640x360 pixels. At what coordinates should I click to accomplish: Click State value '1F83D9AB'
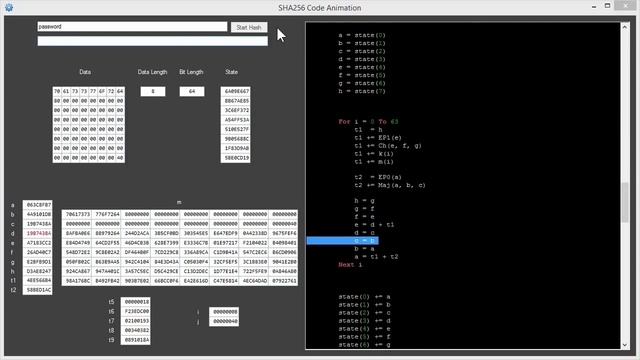(x=236, y=148)
